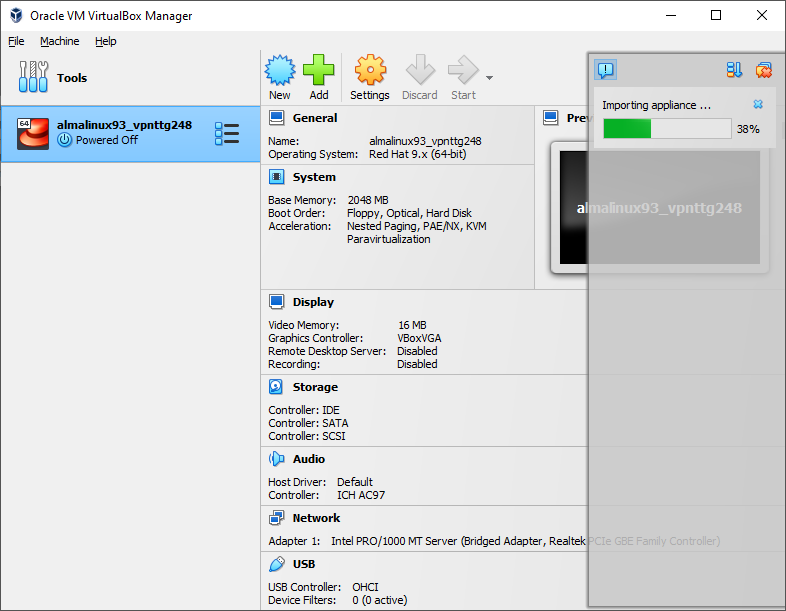This screenshot has height=611, width=786.
Task: Click the USB section plug icon
Action: 276,564
